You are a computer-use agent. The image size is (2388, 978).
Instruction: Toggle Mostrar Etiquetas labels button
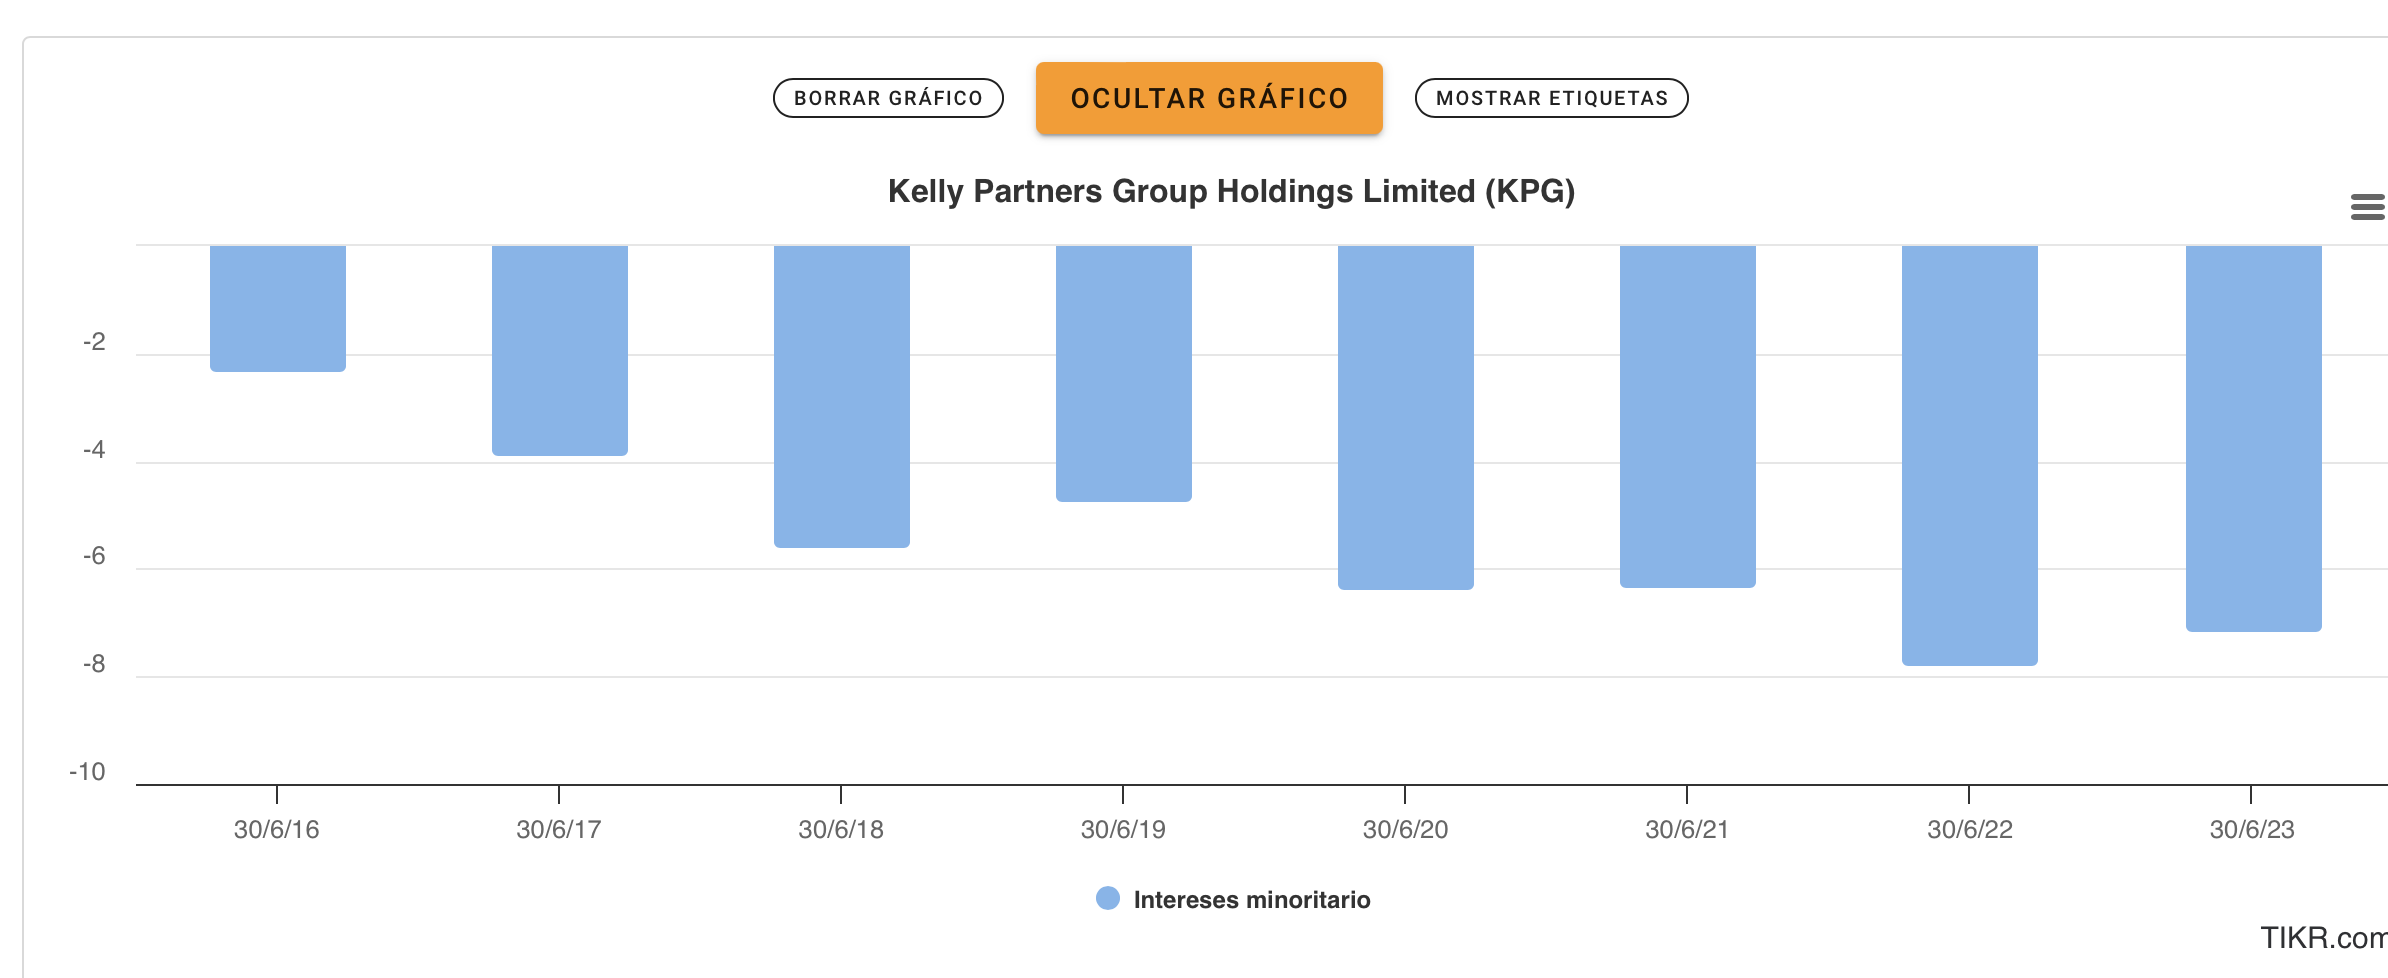pos(1551,98)
